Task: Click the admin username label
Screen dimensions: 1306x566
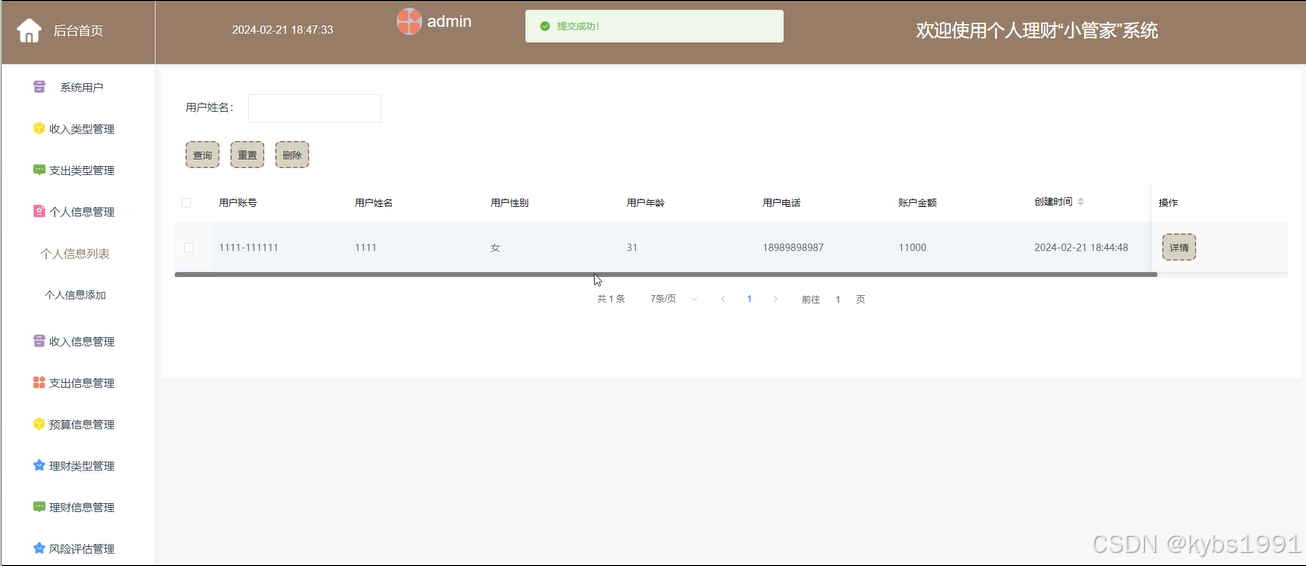Action: [449, 21]
